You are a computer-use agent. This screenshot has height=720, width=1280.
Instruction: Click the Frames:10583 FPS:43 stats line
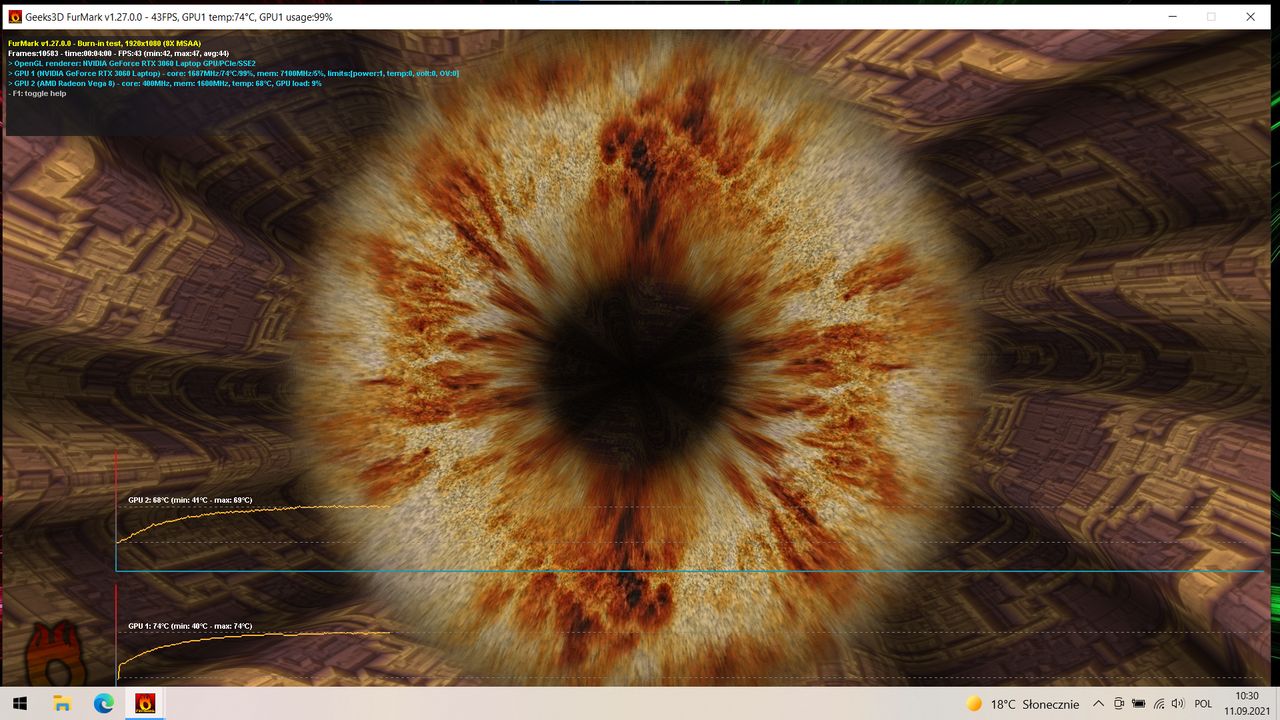coord(119,53)
